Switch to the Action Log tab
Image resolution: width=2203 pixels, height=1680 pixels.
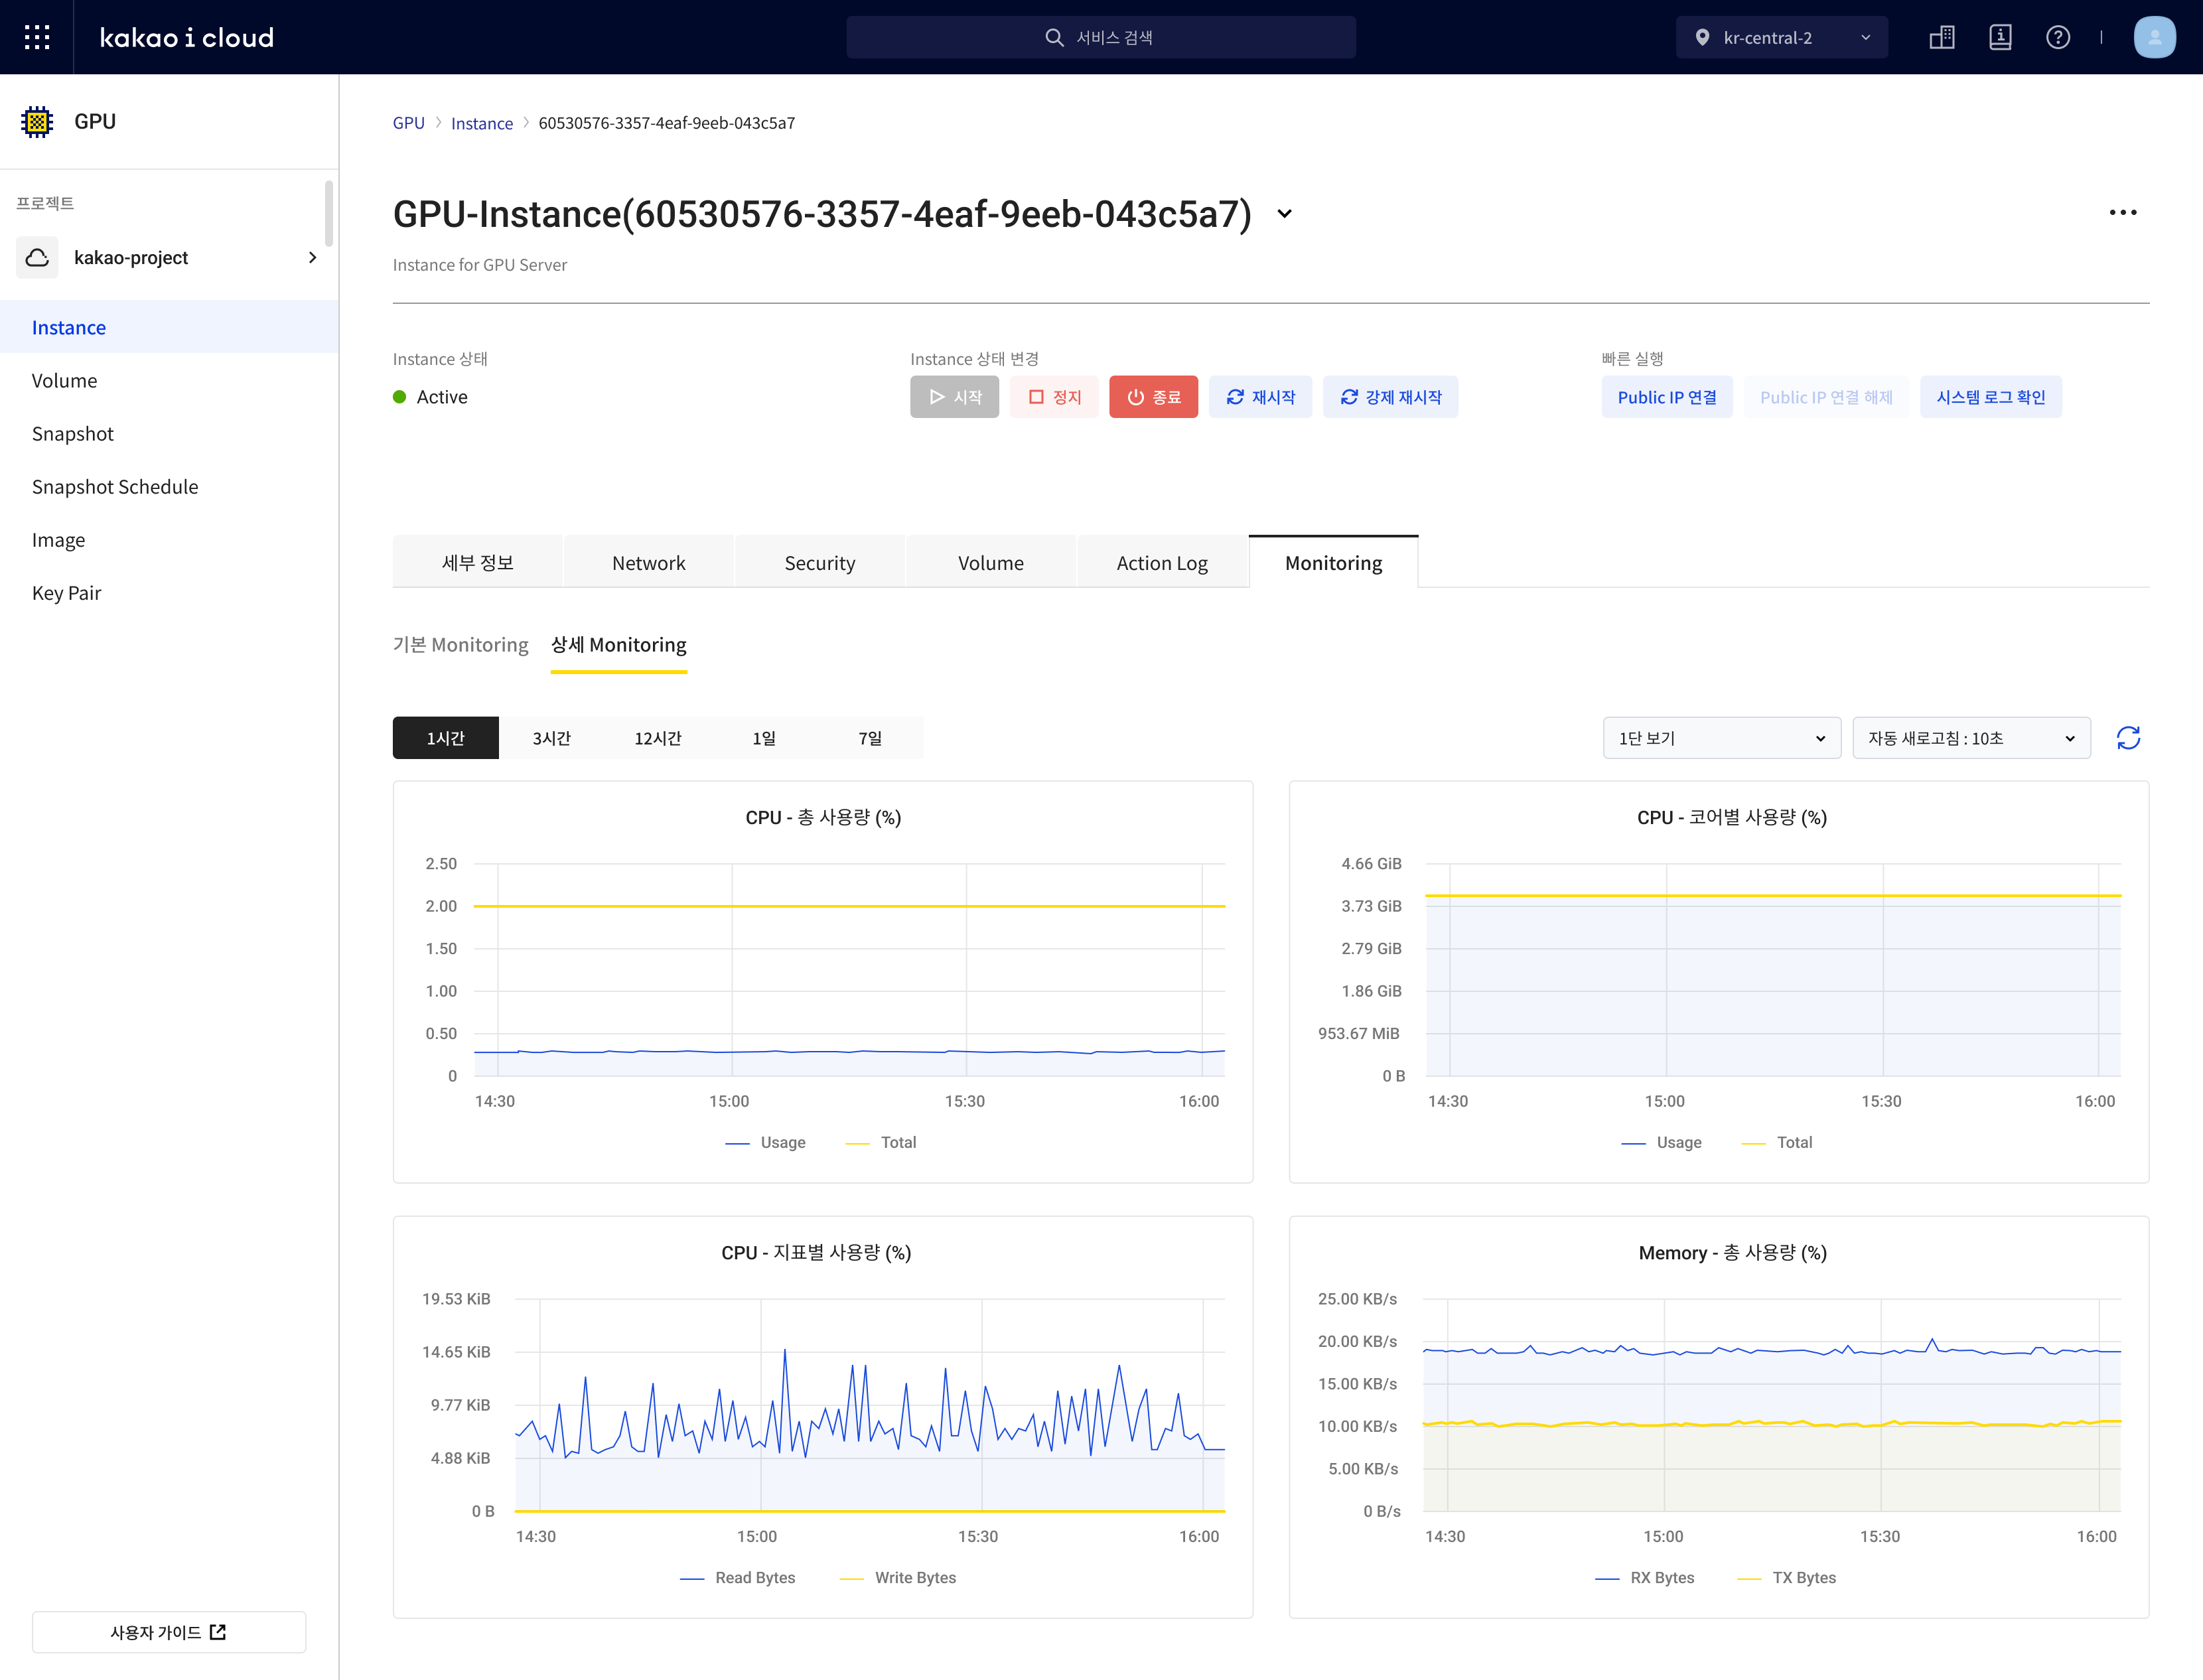(1162, 563)
